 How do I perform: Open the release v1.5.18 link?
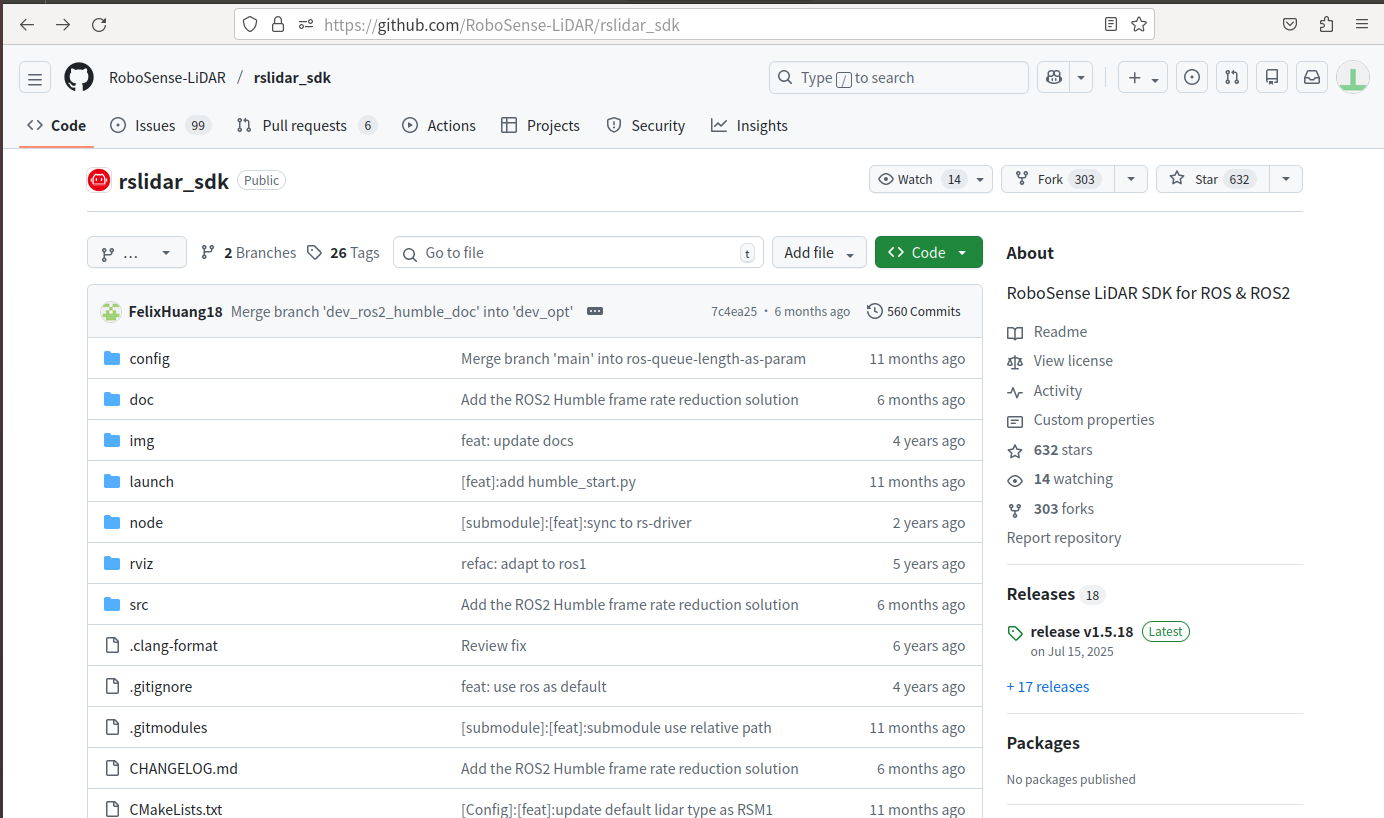click(x=1082, y=632)
